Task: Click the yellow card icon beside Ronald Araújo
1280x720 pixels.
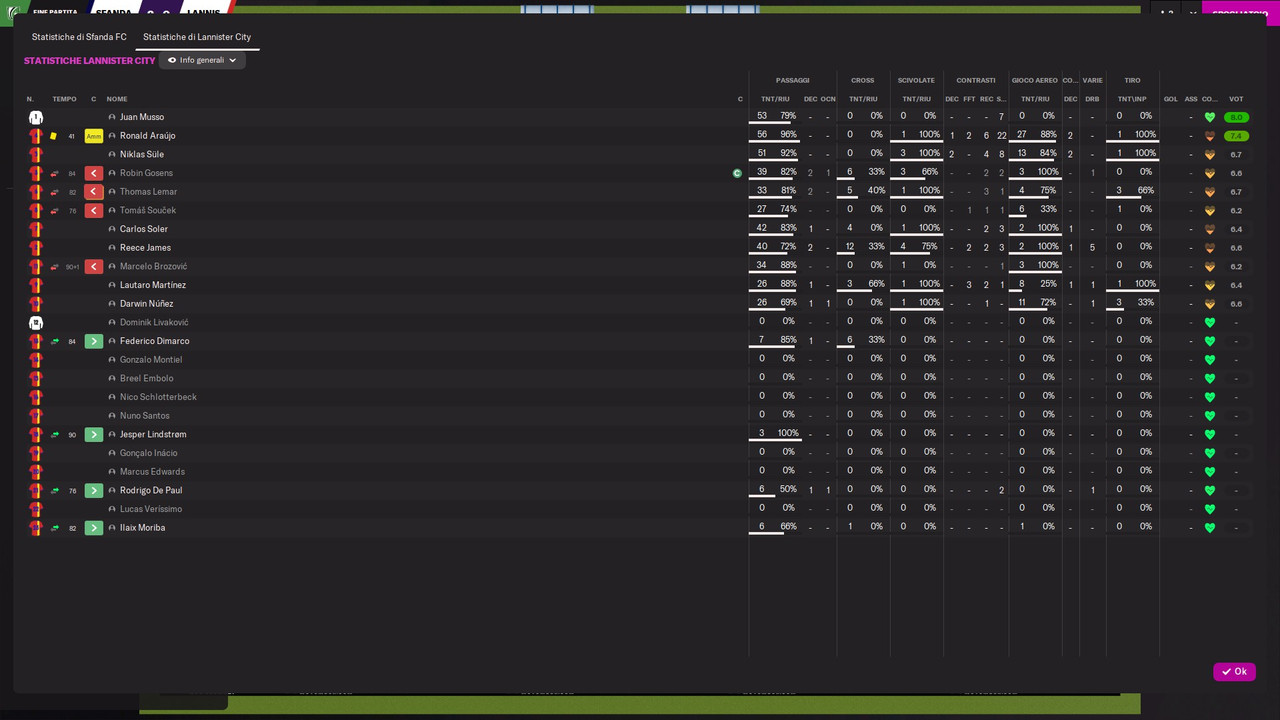Action: tap(54, 136)
